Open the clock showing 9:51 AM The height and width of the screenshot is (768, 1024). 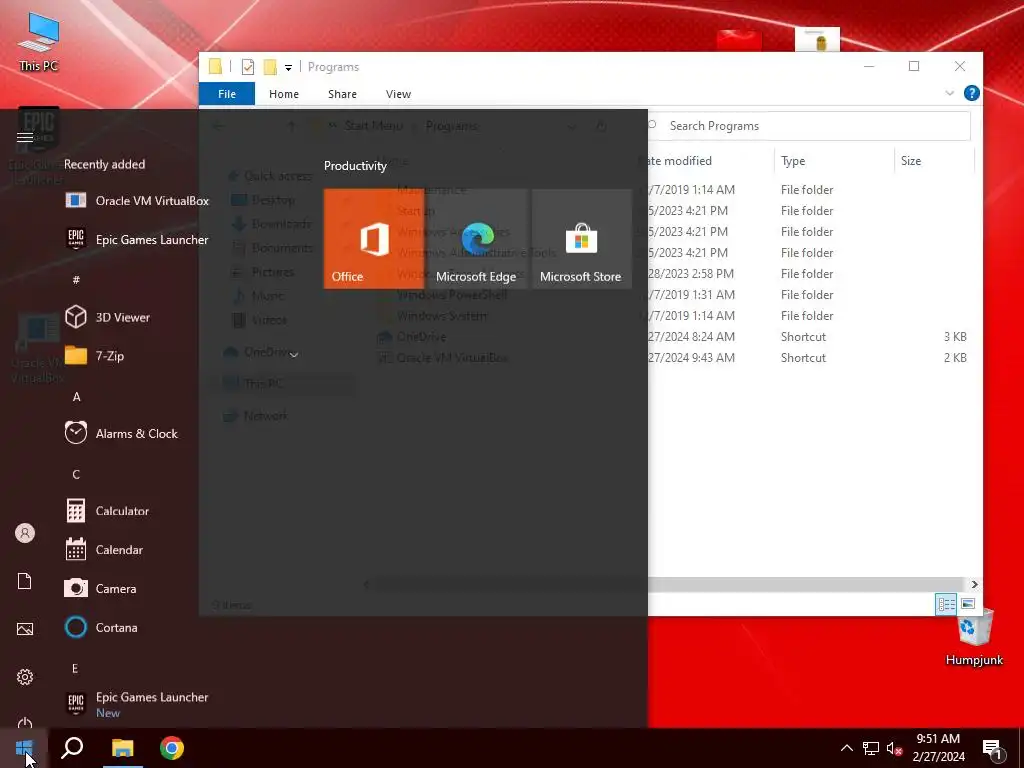938,748
